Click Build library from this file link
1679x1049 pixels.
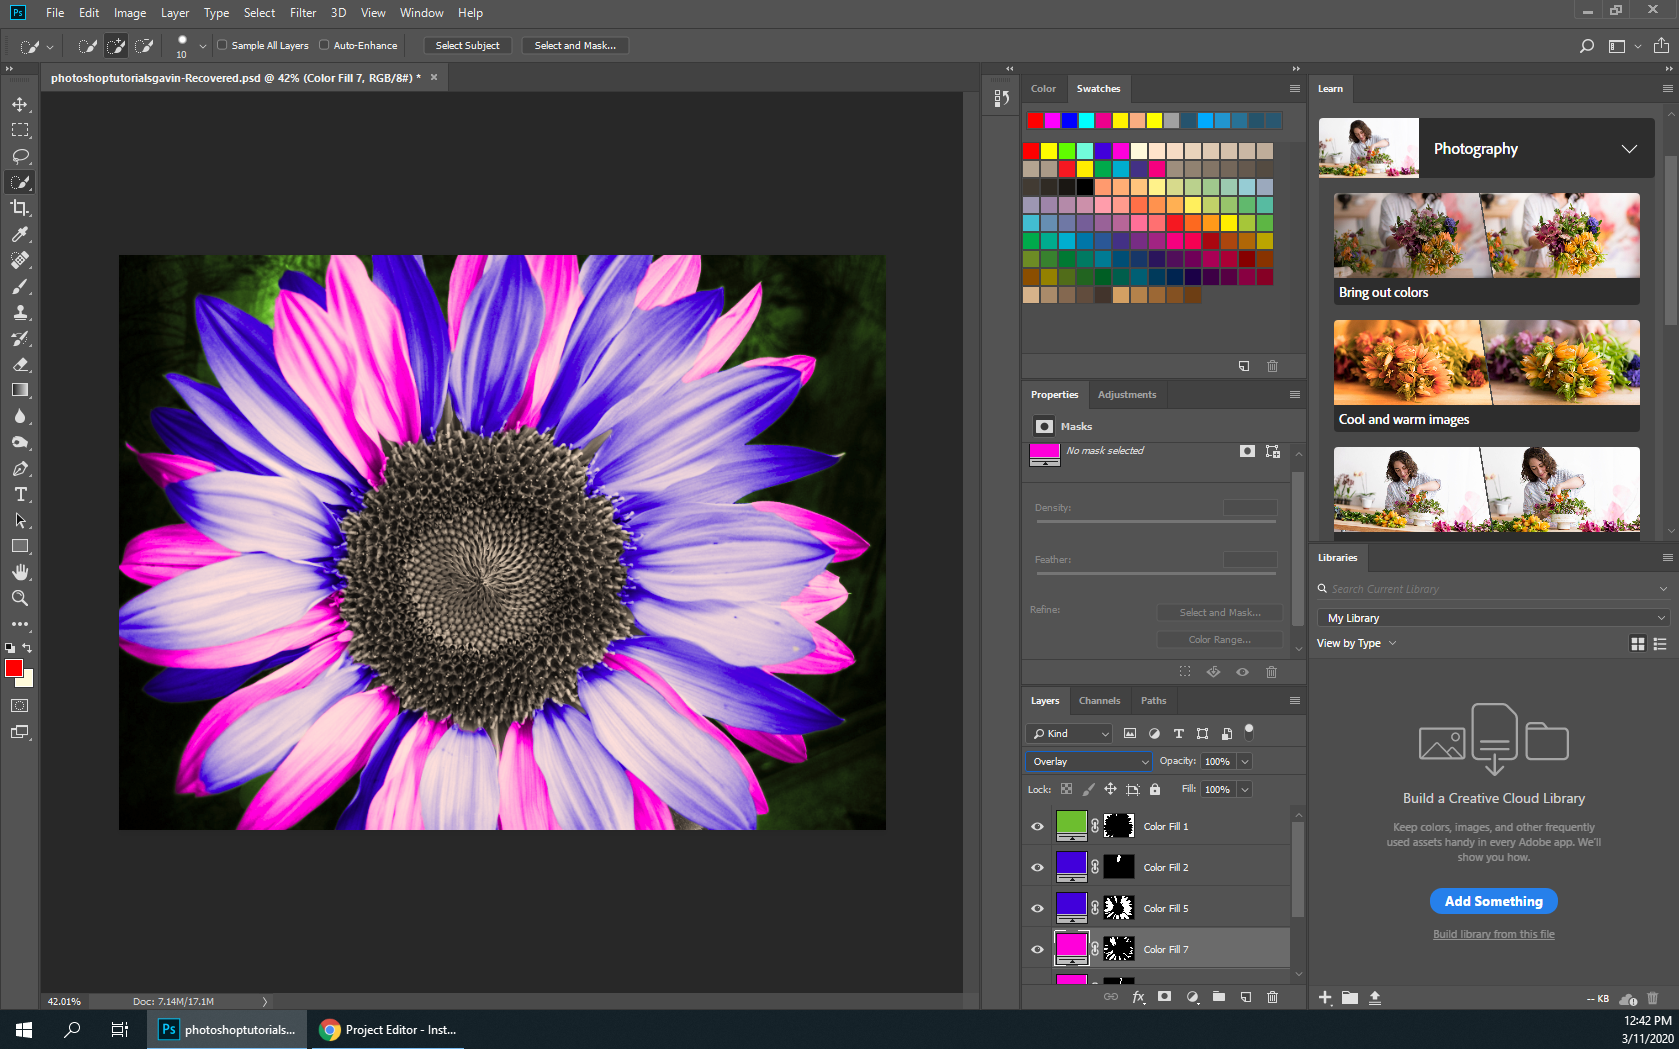click(x=1494, y=934)
